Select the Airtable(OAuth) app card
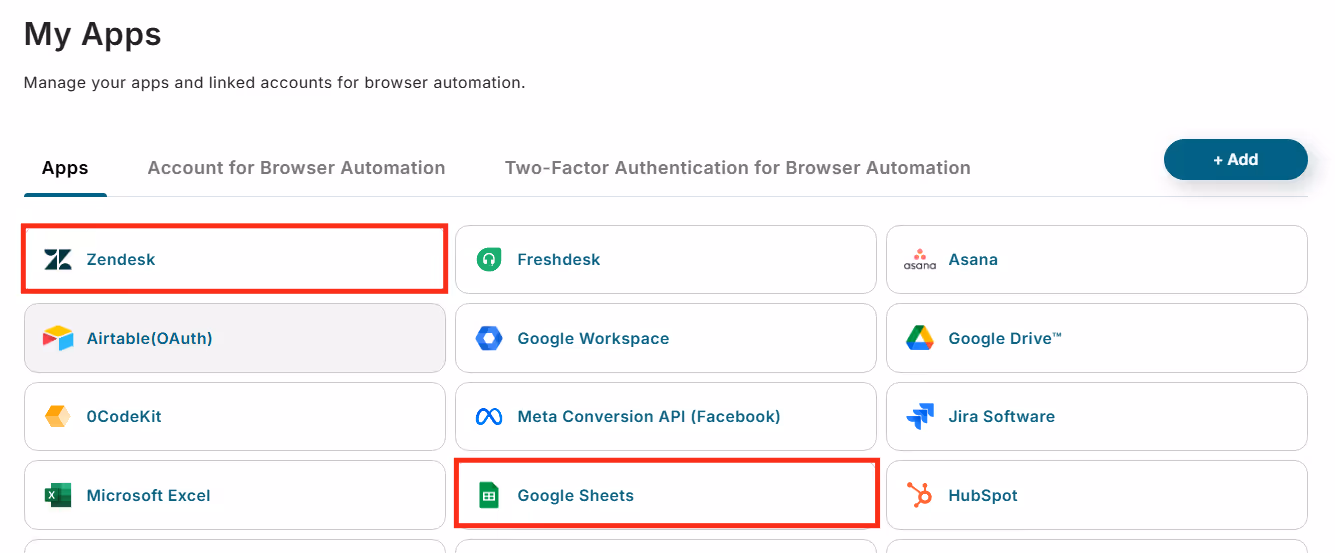 (235, 338)
